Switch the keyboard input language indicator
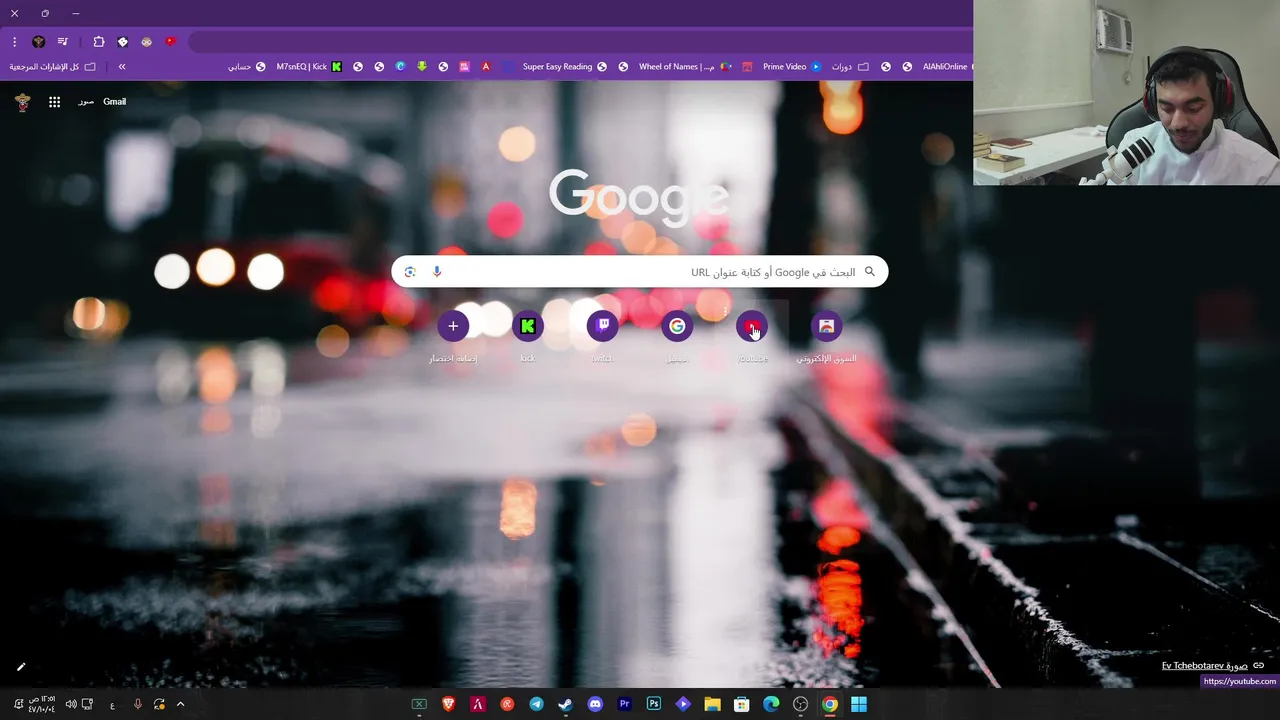1280x720 pixels. (x=112, y=704)
